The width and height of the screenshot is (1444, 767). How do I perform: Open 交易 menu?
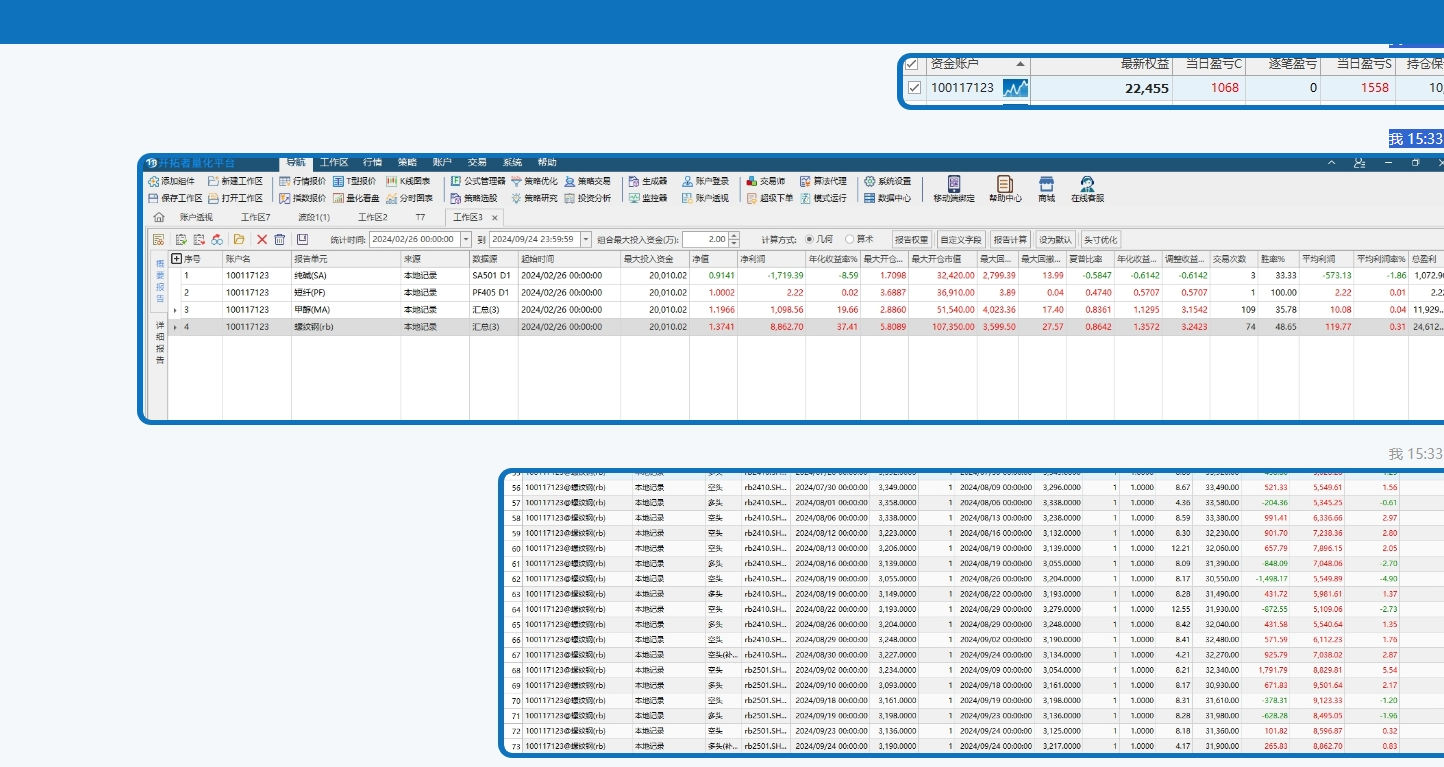[477, 162]
